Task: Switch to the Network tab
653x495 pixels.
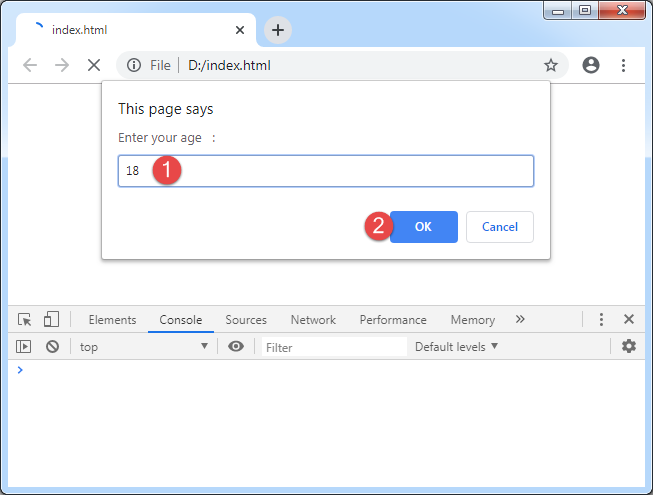Action: click(313, 320)
